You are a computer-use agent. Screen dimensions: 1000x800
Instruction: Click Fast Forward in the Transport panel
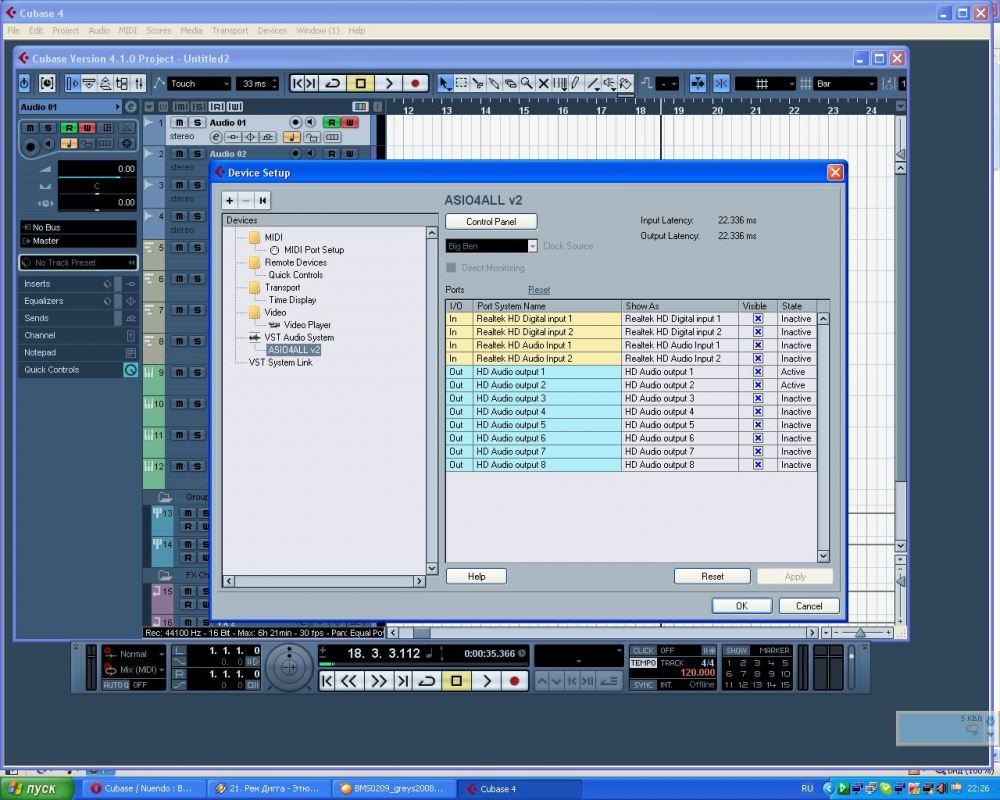point(378,681)
